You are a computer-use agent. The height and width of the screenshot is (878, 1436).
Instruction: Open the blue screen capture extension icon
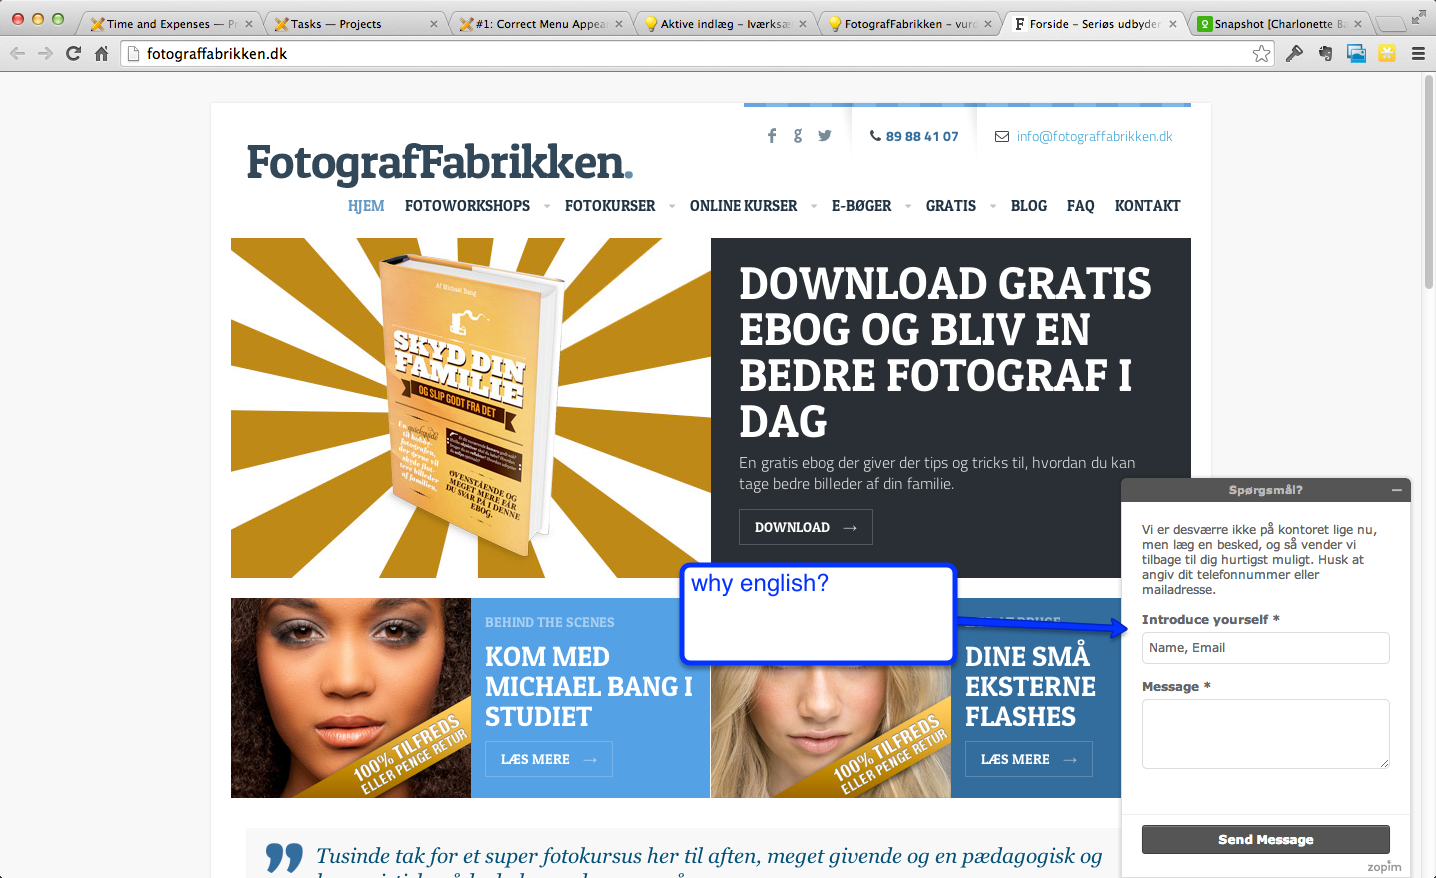click(1356, 54)
